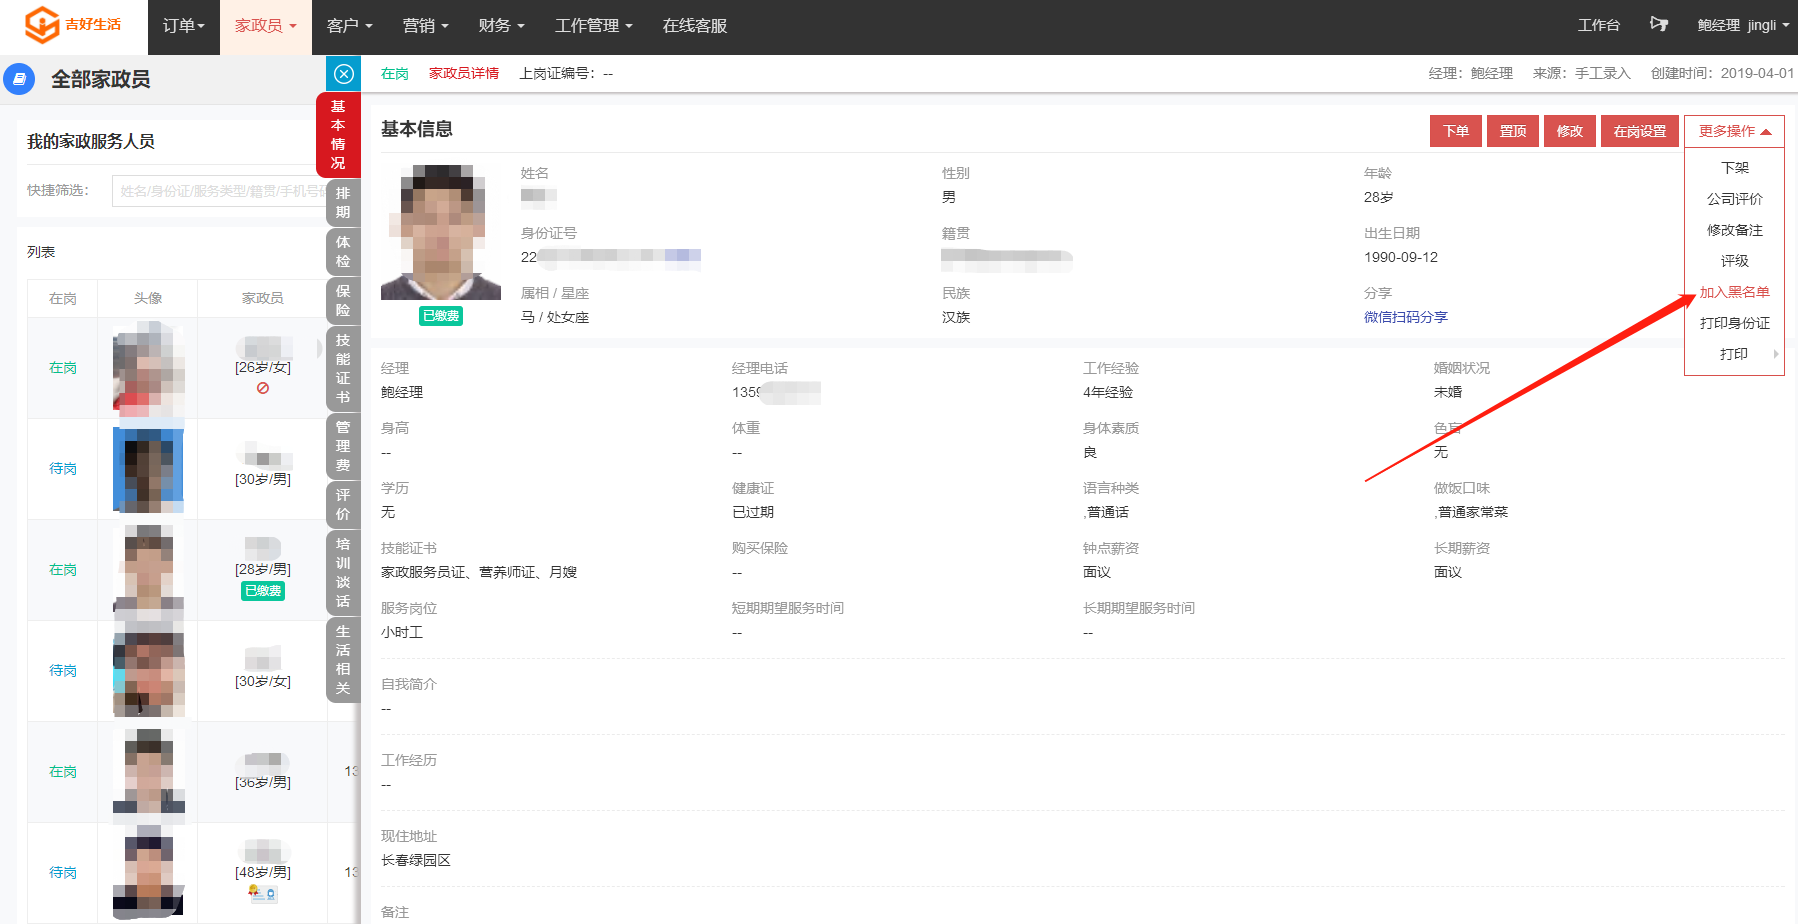This screenshot has width=1798, height=924.
Task: Switch to the 评价 side tab
Action: 343,505
